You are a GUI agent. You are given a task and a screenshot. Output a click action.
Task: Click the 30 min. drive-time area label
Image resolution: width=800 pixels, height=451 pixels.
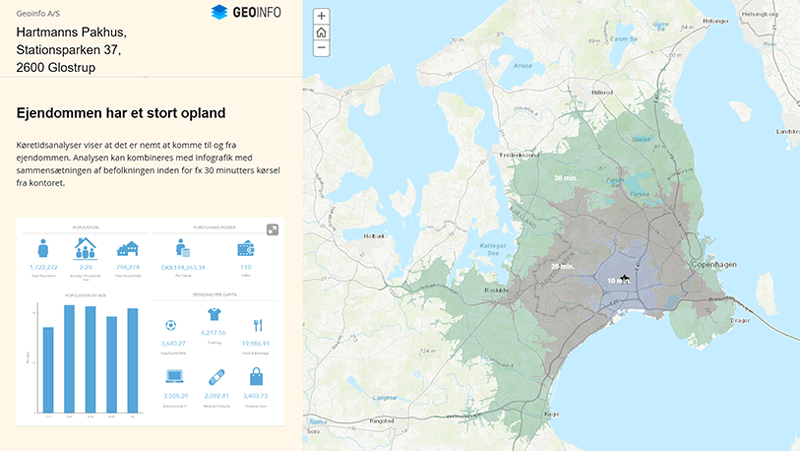[565, 177]
